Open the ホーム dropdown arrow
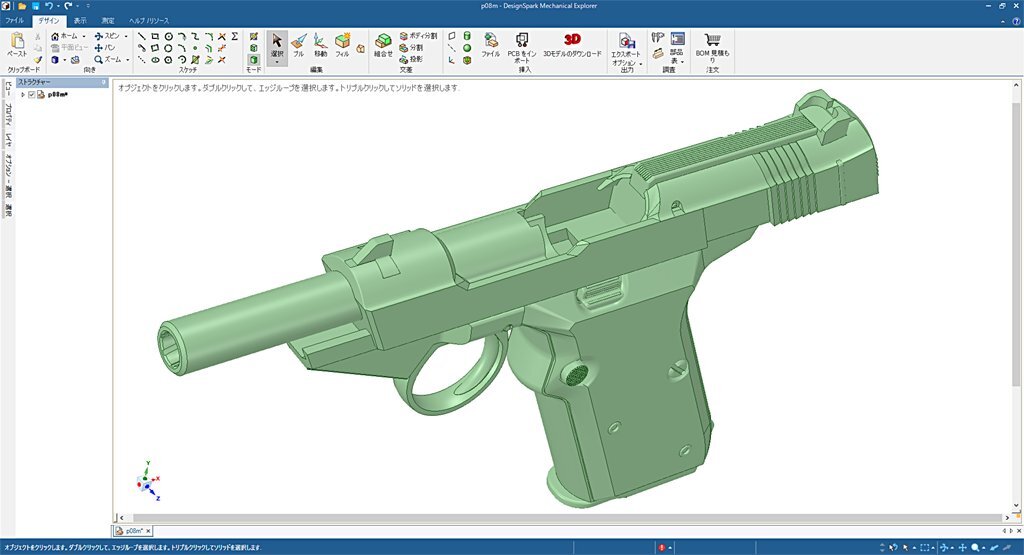1024x555 pixels. (84, 37)
